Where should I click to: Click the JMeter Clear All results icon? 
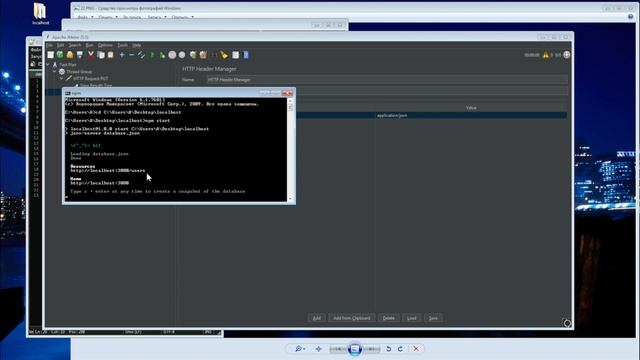pos(203,55)
